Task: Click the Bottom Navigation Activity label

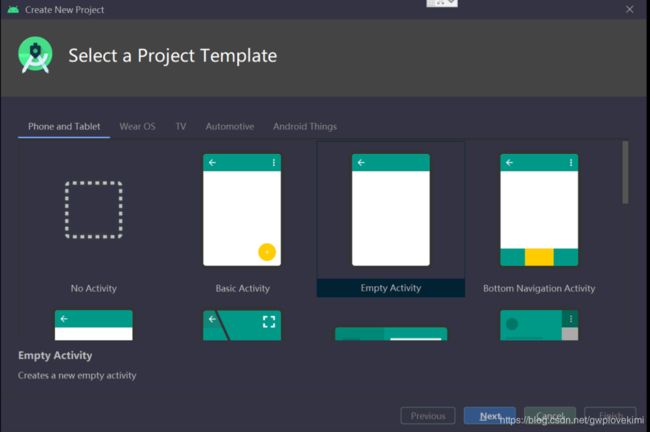Action: tap(539, 288)
